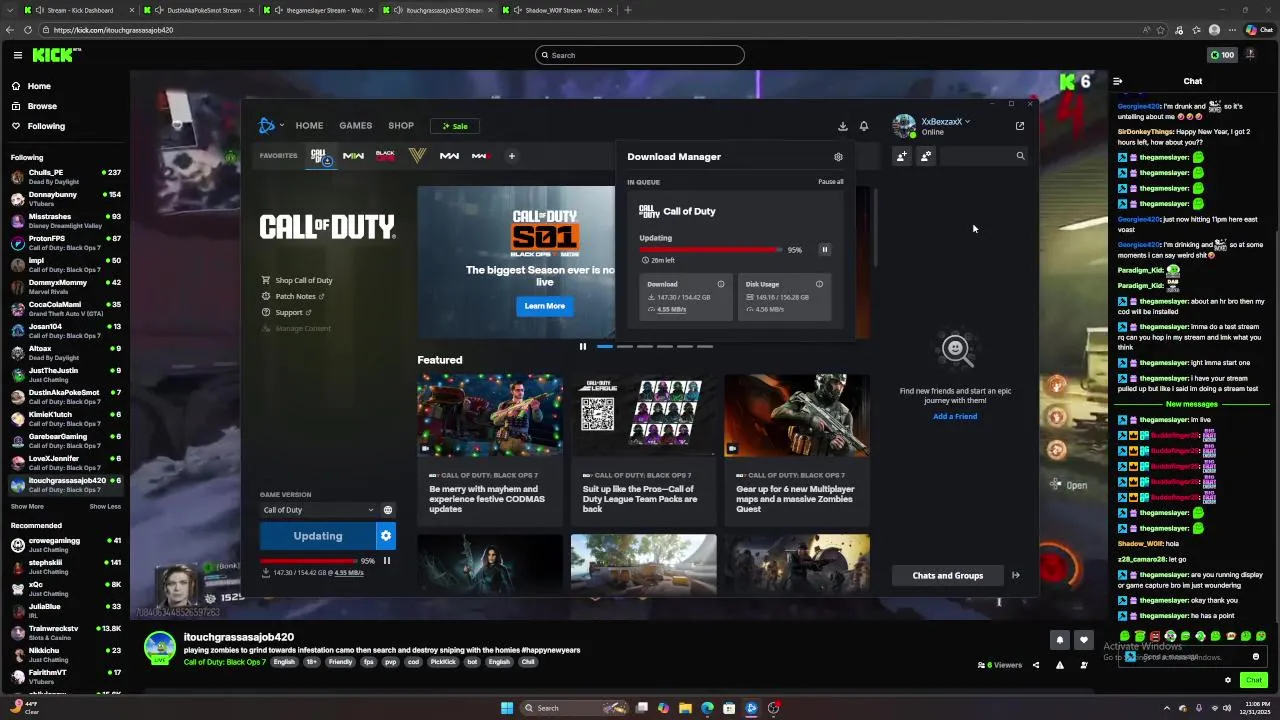The width and height of the screenshot is (1280, 720).
Task: Click the Chats and Groups button
Action: [947, 575]
